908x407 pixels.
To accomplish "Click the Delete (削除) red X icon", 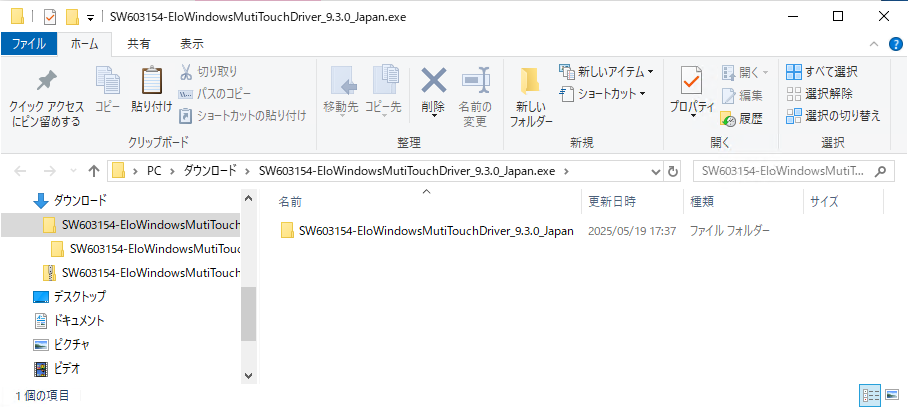I will [x=433, y=84].
